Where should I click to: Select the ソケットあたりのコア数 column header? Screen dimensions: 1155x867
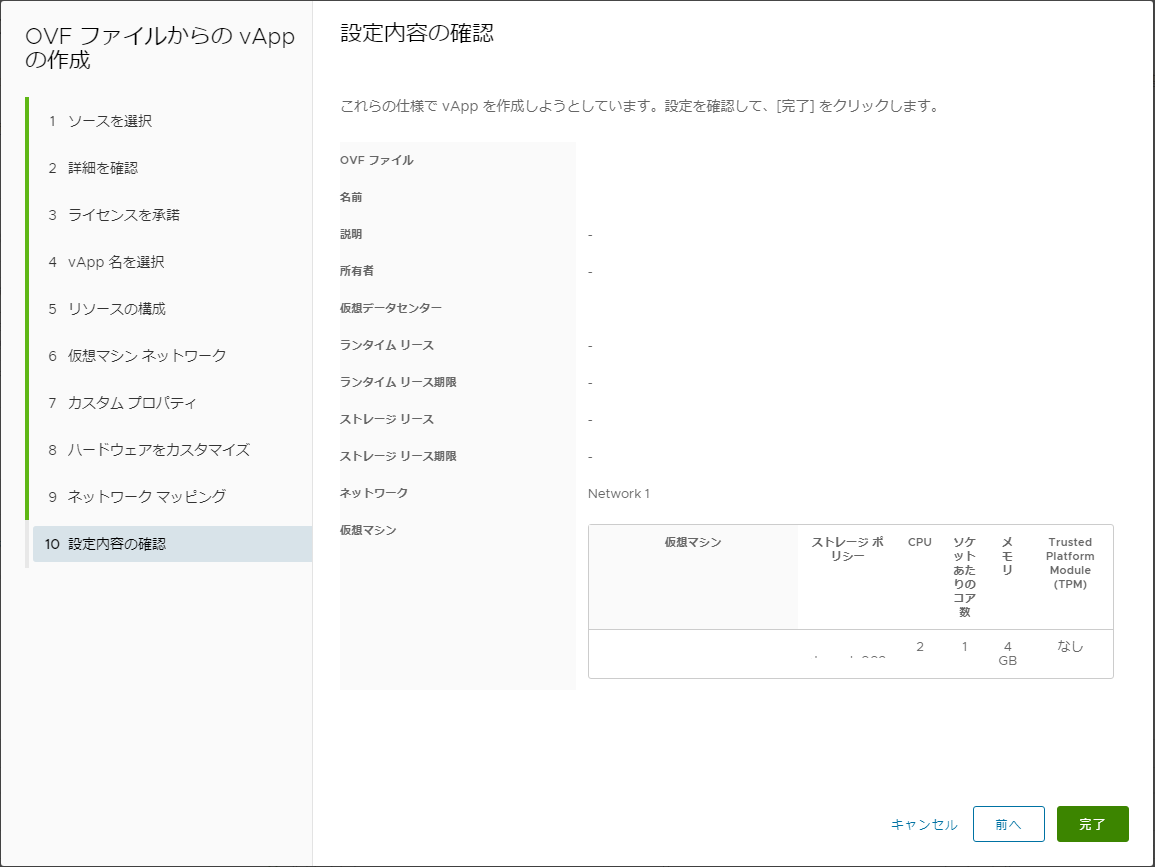(x=964, y=577)
